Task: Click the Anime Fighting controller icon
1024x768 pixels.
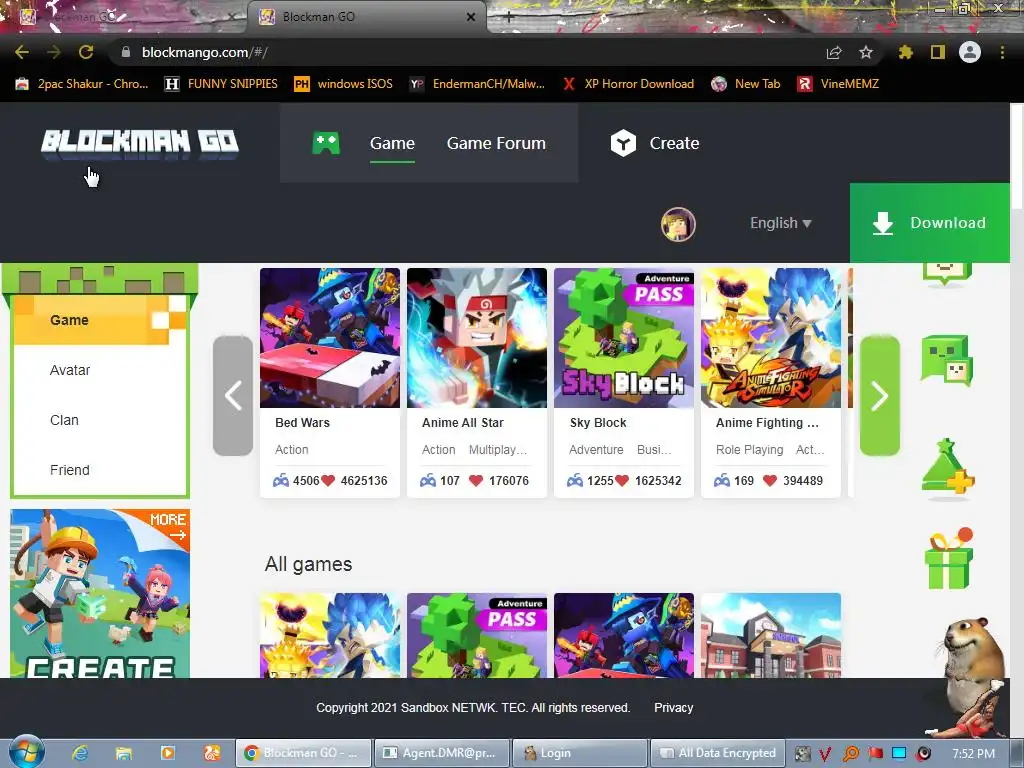Action: pos(722,481)
